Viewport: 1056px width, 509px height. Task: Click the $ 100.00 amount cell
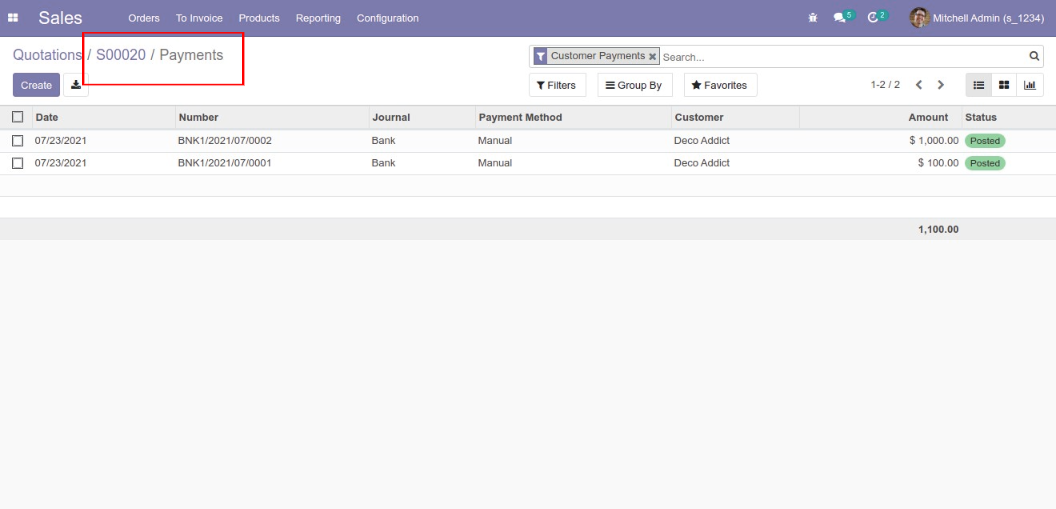(x=938, y=163)
